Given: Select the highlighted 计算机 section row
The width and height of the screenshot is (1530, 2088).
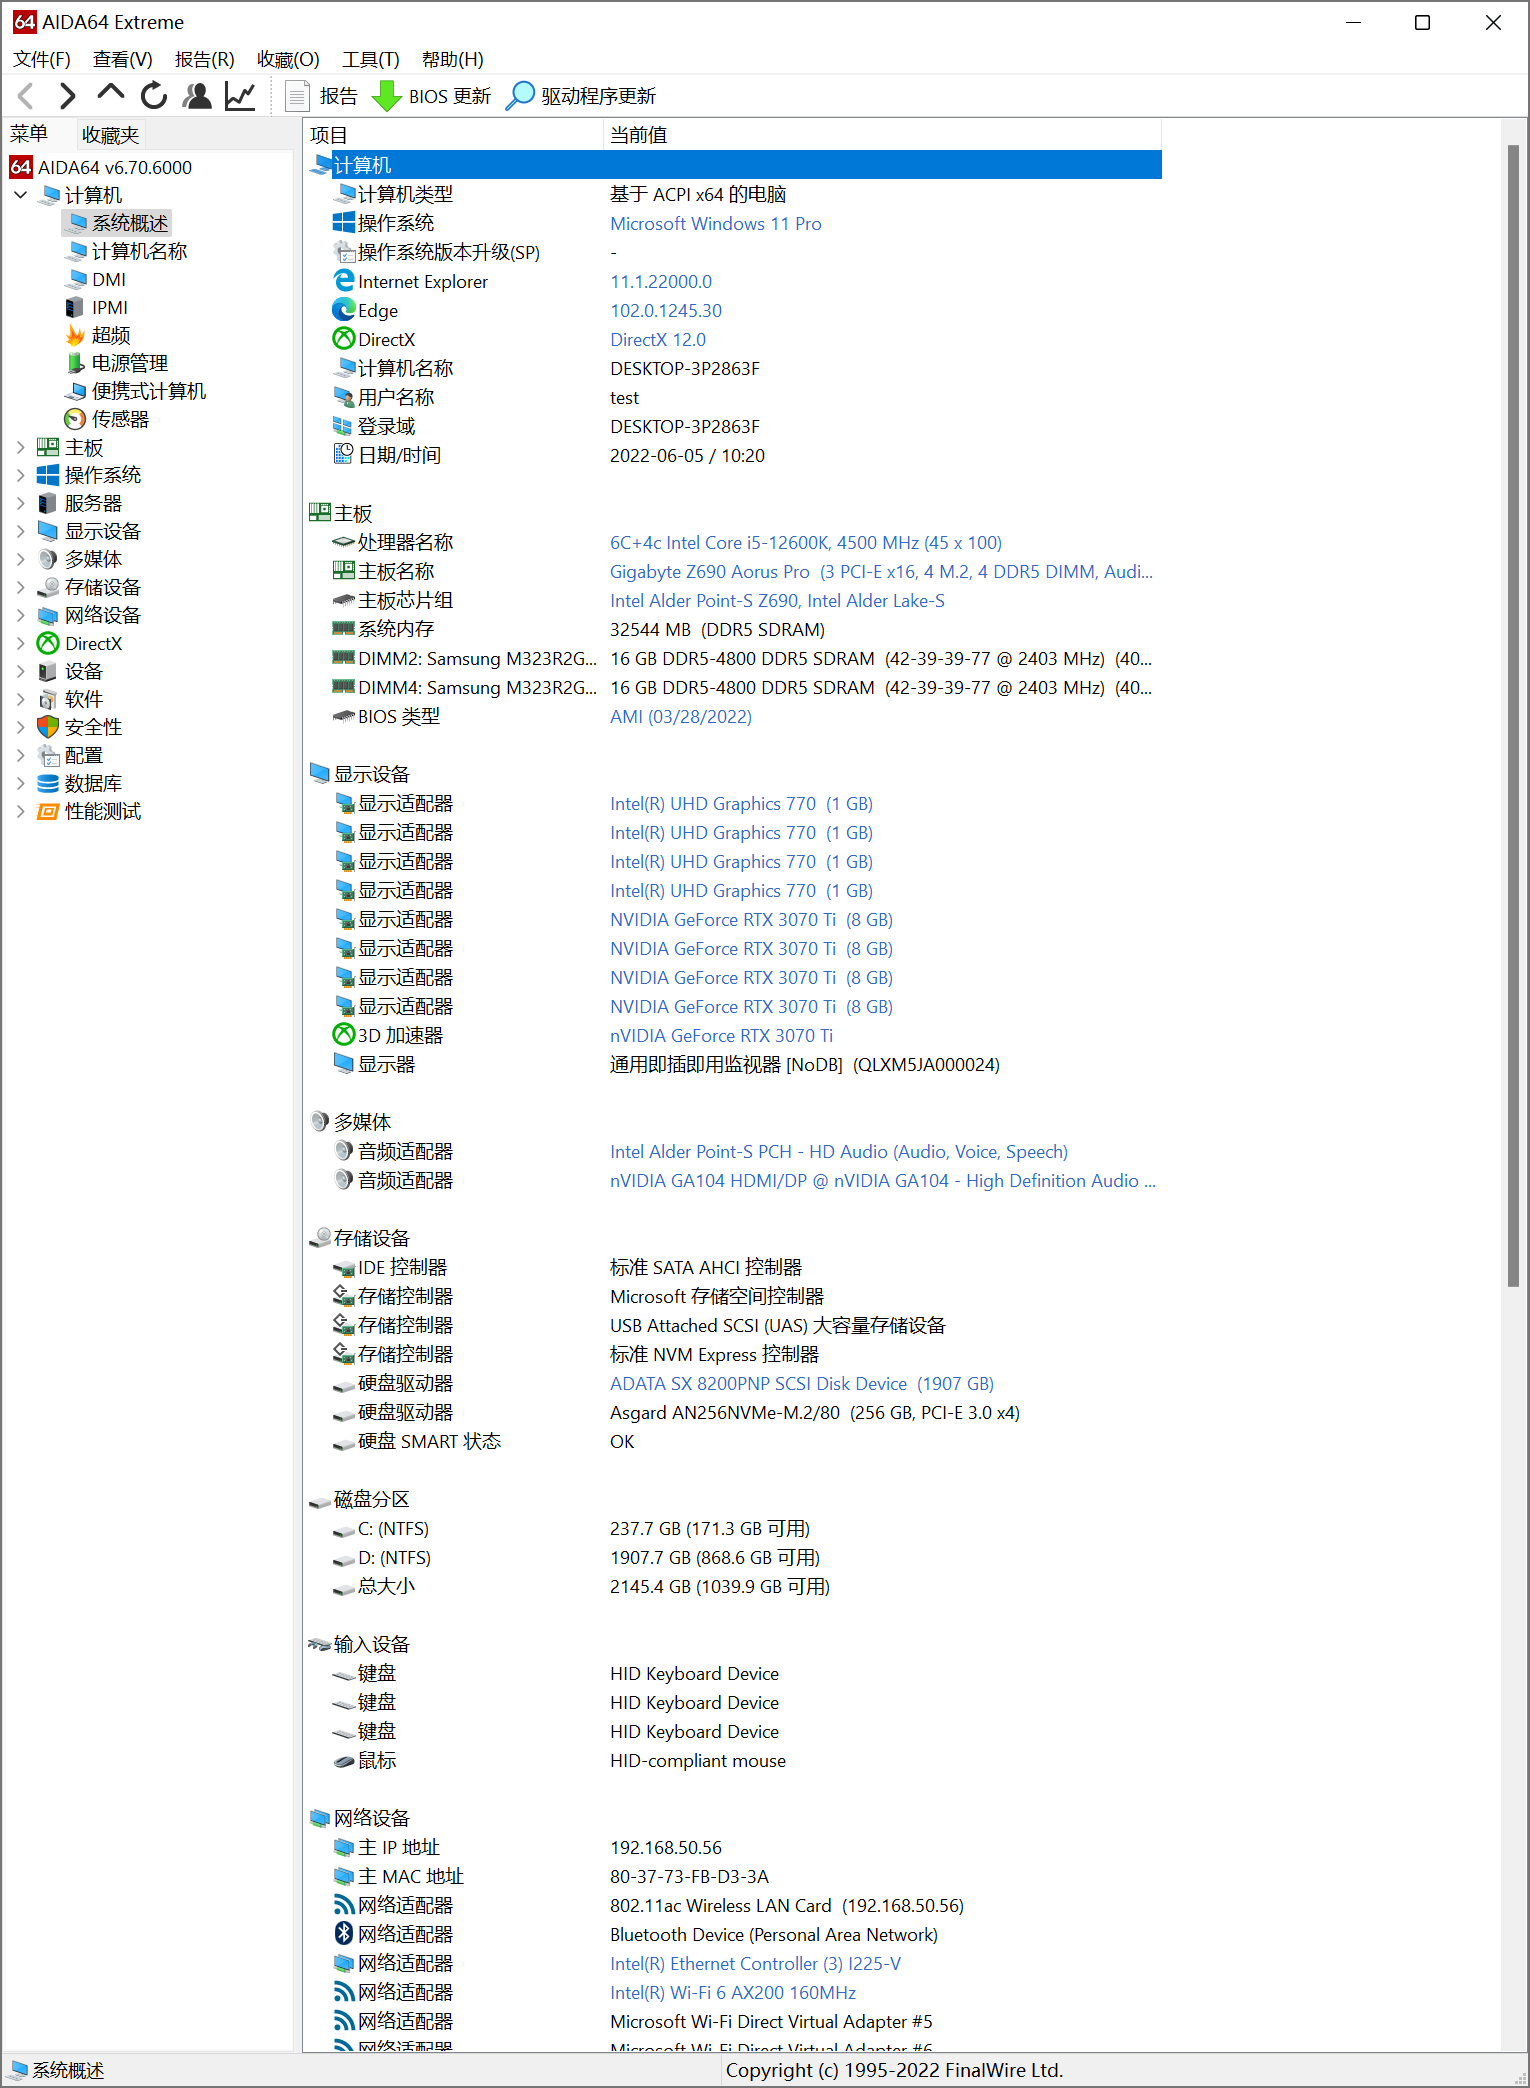Looking at the screenshot, I should (x=735, y=165).
